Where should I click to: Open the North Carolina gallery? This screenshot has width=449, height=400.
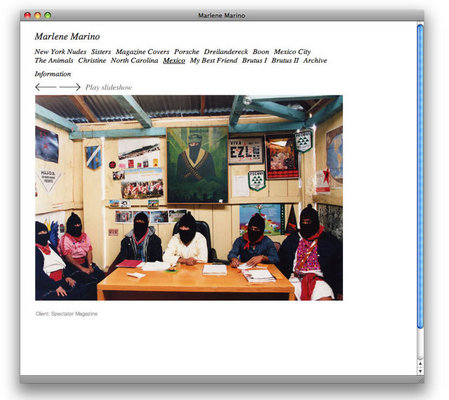point(135,60)
